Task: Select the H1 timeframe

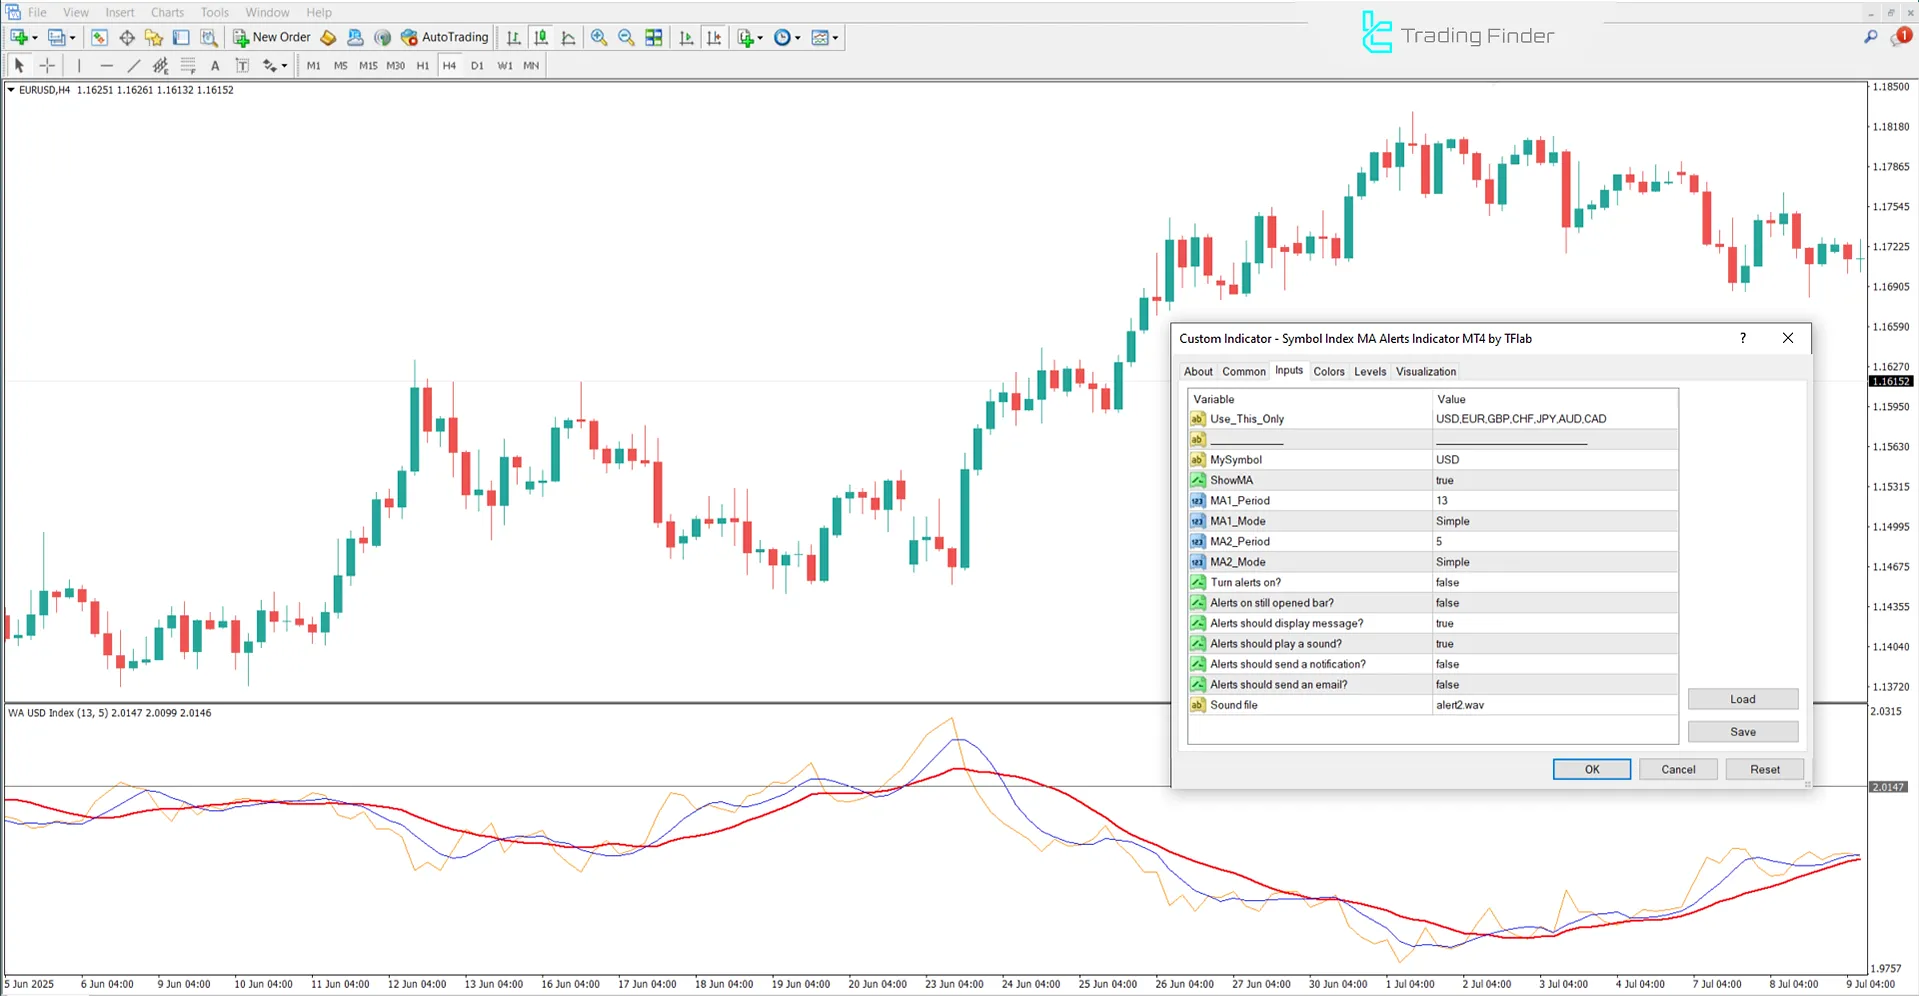Action: point(422,65)
